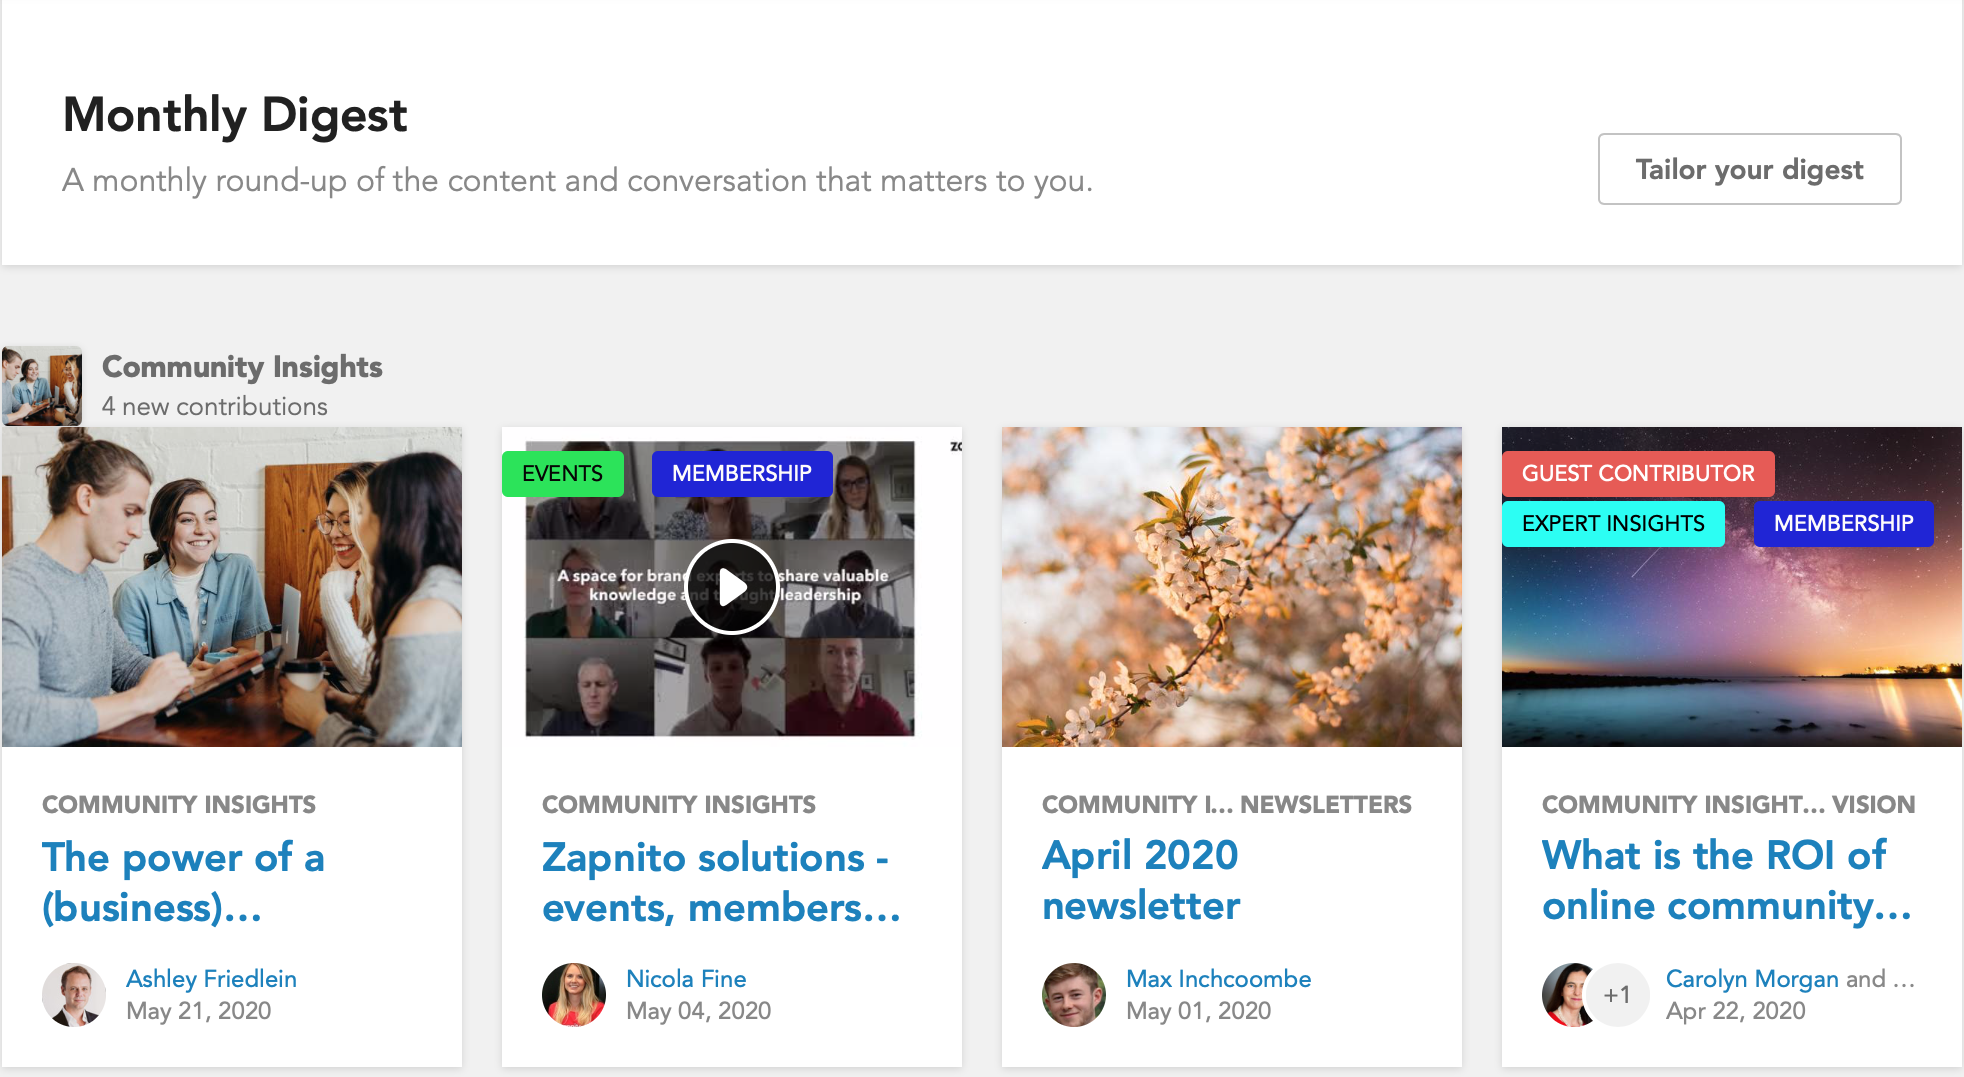Open the Community Insights heading link
The height and width of the screenshot is (1077, 1964).
tap(242, 367)
